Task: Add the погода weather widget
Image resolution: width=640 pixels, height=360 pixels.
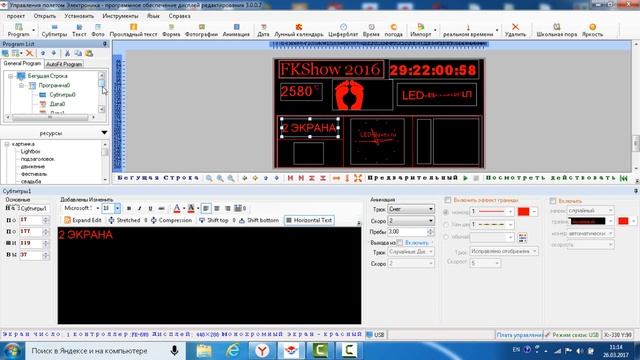Action: coord(393,30)
